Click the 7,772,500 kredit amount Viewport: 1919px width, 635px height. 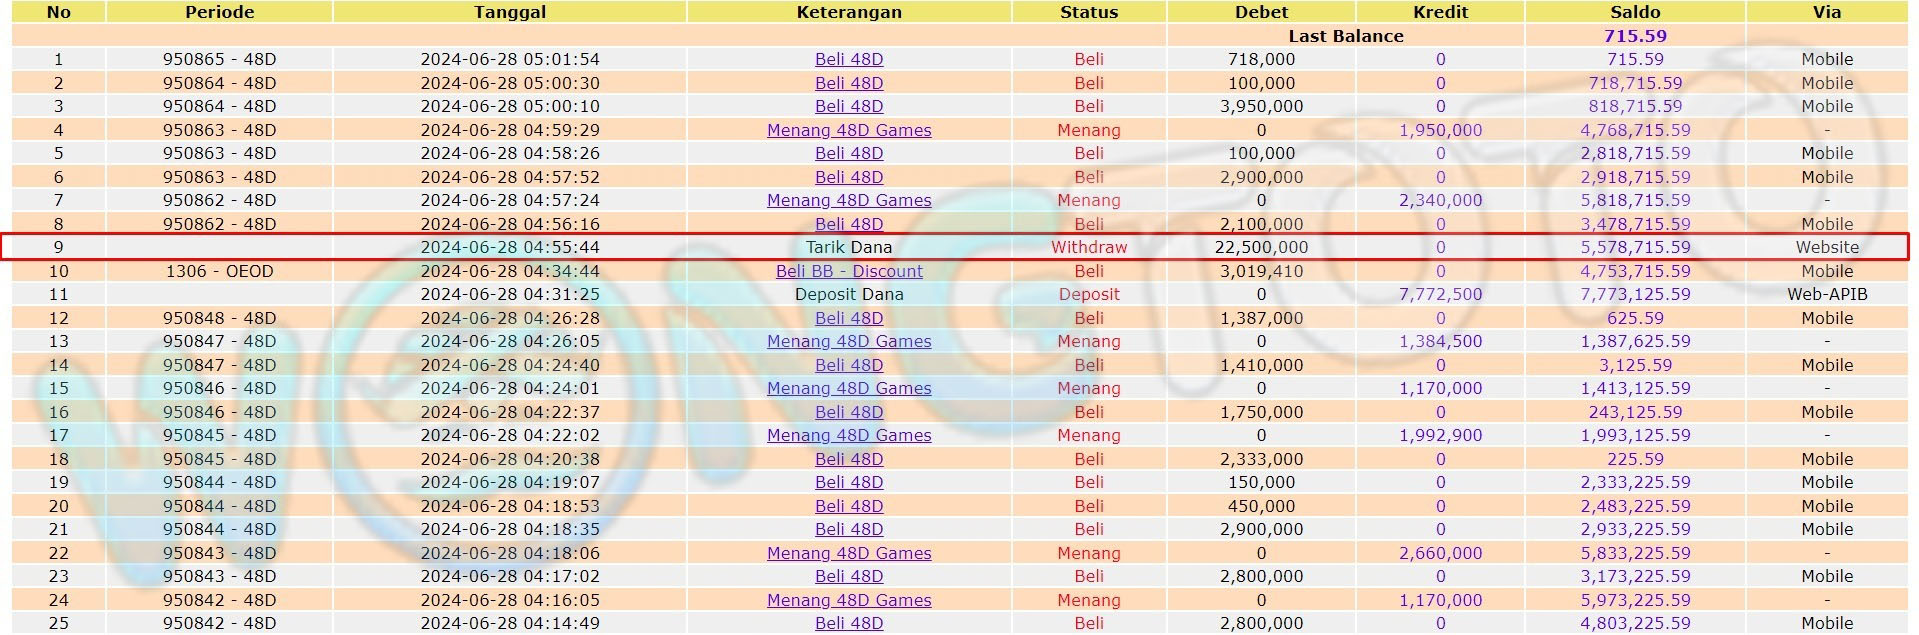[1440, 294]
